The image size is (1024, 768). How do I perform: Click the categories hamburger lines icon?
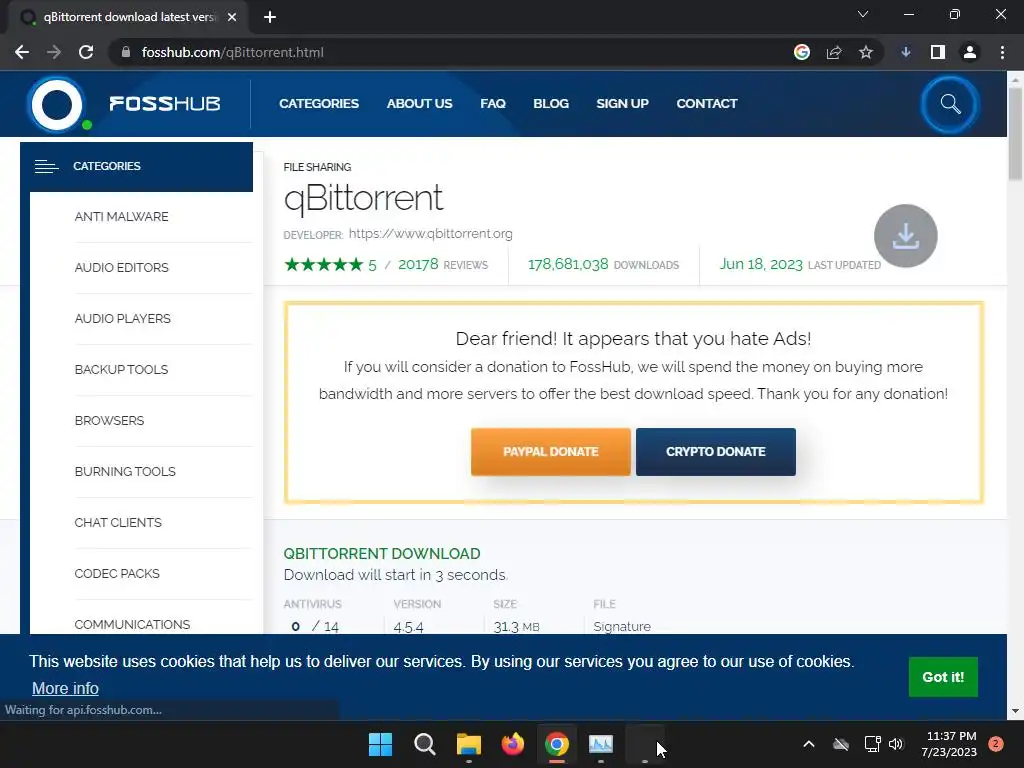[x=46, y=167]
